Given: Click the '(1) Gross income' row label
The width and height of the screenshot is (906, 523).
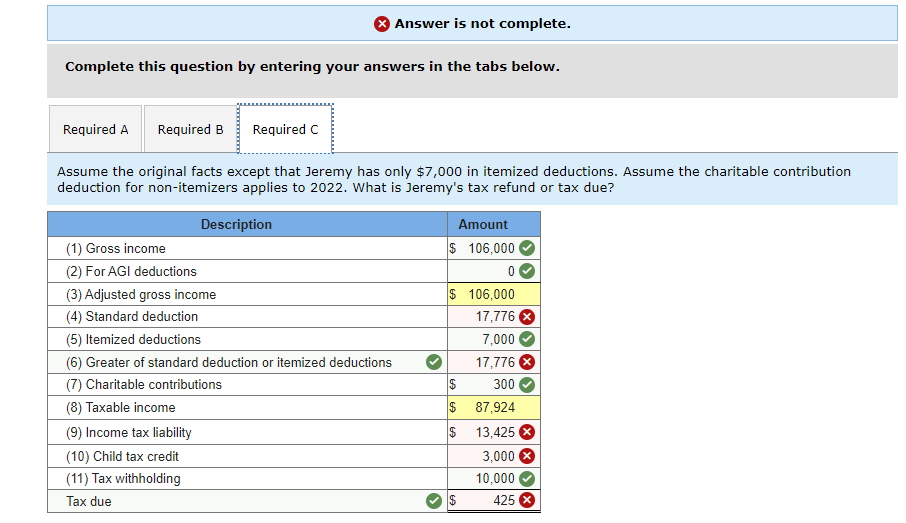Looking at the screenshot, I should (x=116, y=248).
